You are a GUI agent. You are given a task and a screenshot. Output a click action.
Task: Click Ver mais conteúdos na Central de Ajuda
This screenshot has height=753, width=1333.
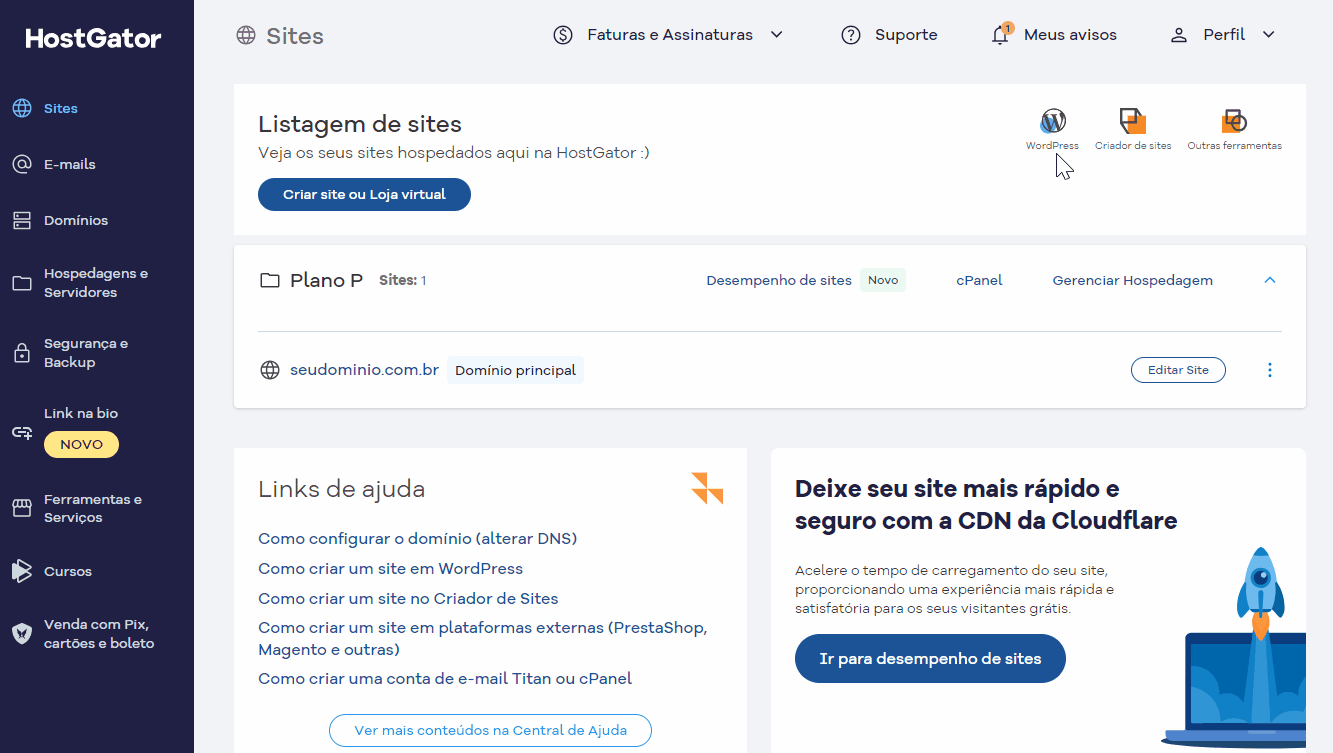click(490, 730)
